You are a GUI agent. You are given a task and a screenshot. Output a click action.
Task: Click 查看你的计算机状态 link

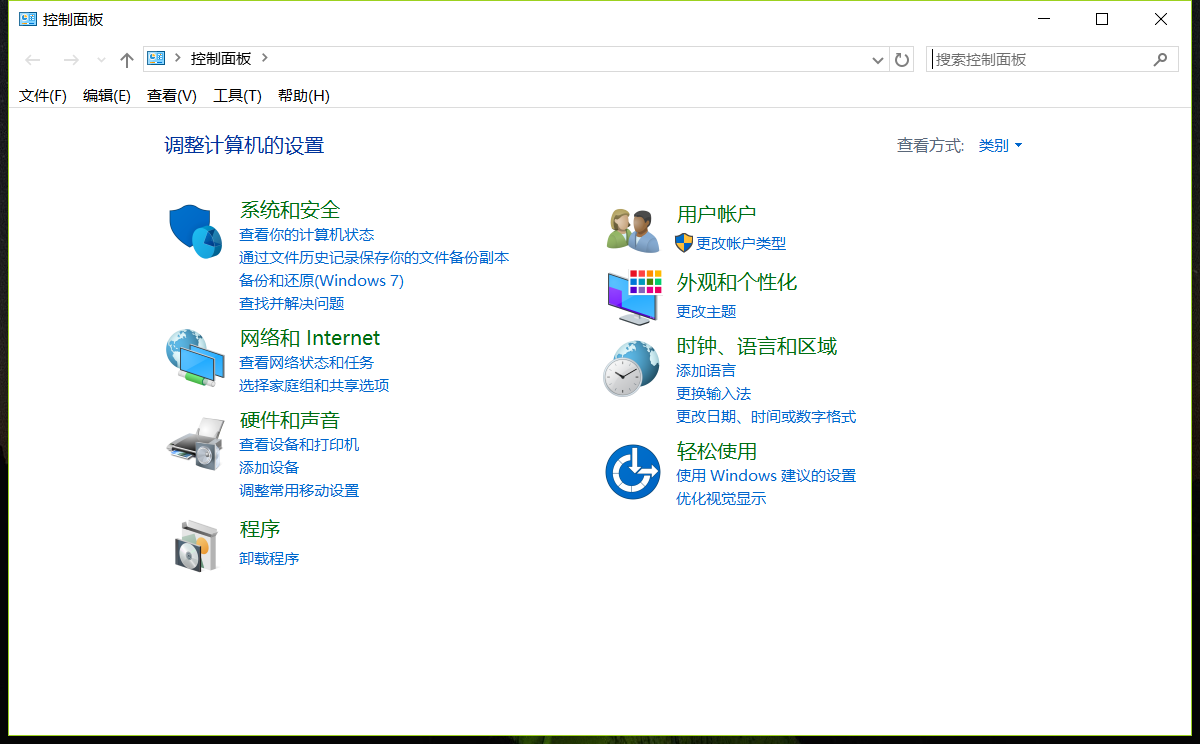[306, 235]
